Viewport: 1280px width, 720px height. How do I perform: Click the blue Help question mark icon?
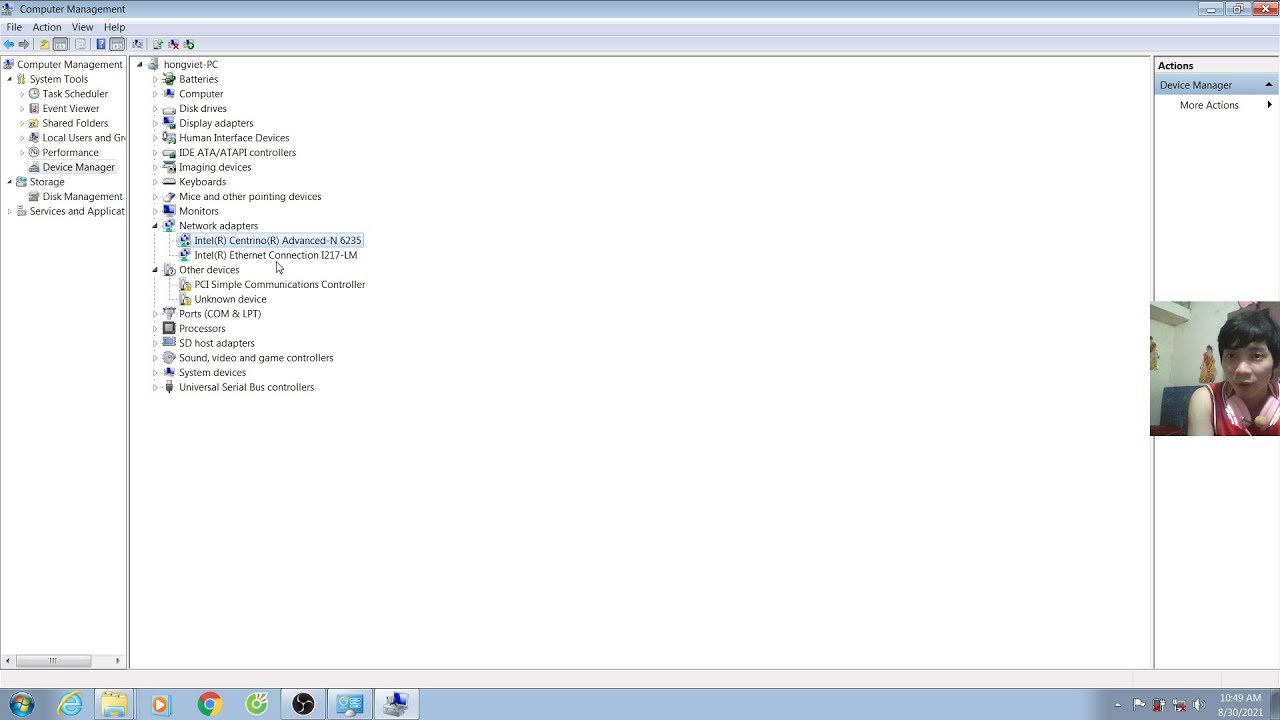tap(101, 44)
